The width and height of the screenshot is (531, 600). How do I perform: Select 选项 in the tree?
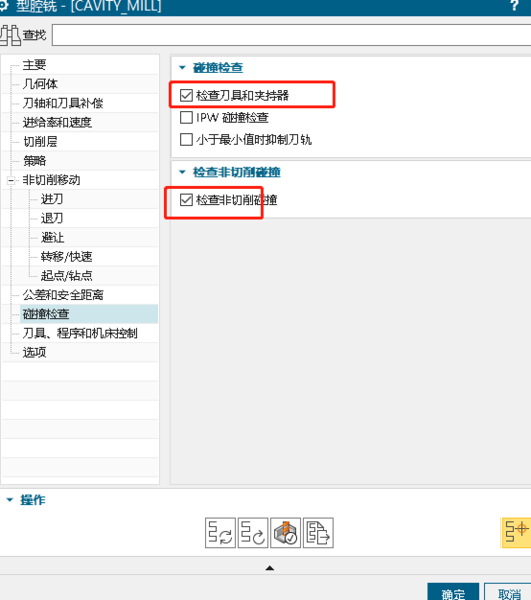(34, 352)
